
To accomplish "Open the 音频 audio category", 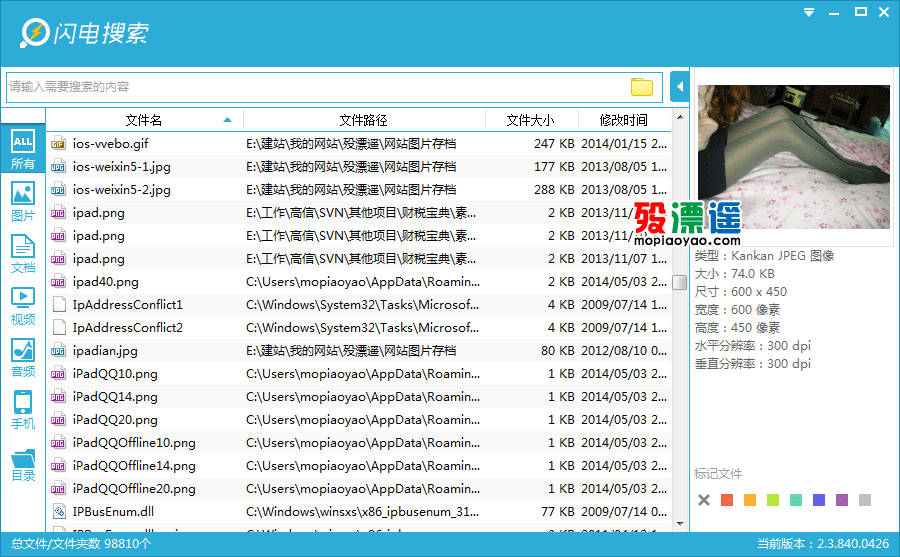I will (x=22, y=357).
